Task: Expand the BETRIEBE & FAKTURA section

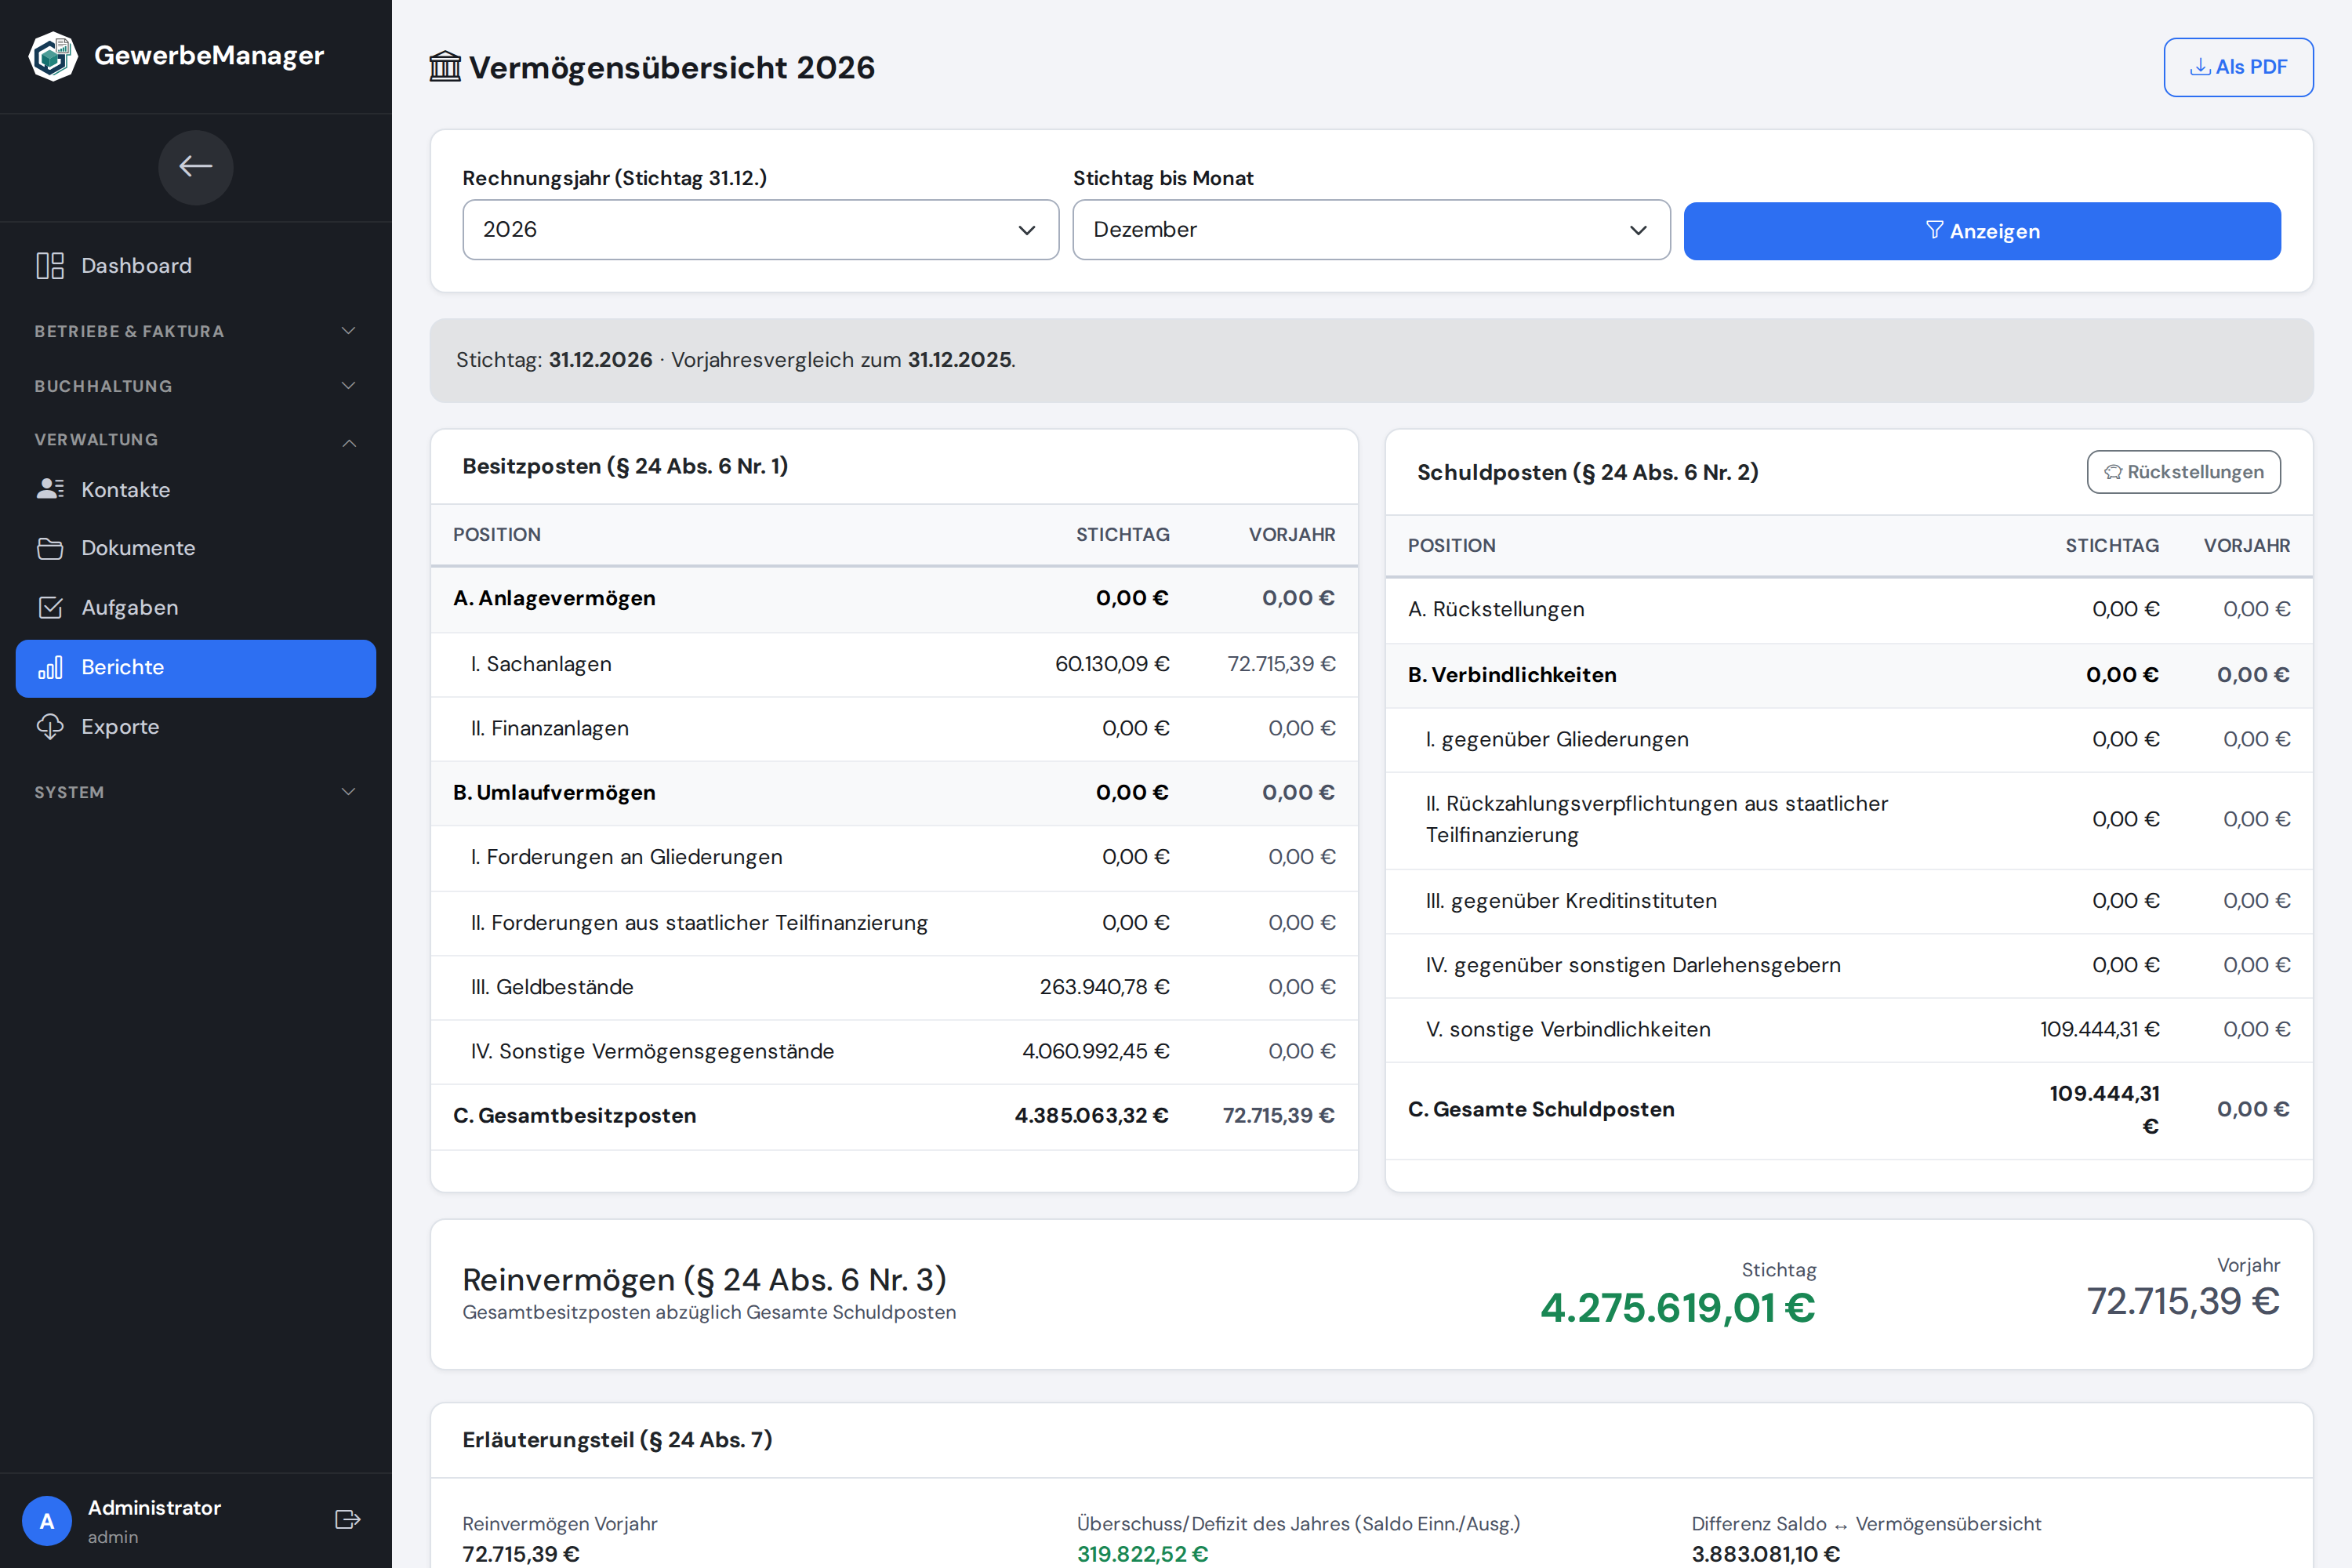Action: tap(196, 331)
